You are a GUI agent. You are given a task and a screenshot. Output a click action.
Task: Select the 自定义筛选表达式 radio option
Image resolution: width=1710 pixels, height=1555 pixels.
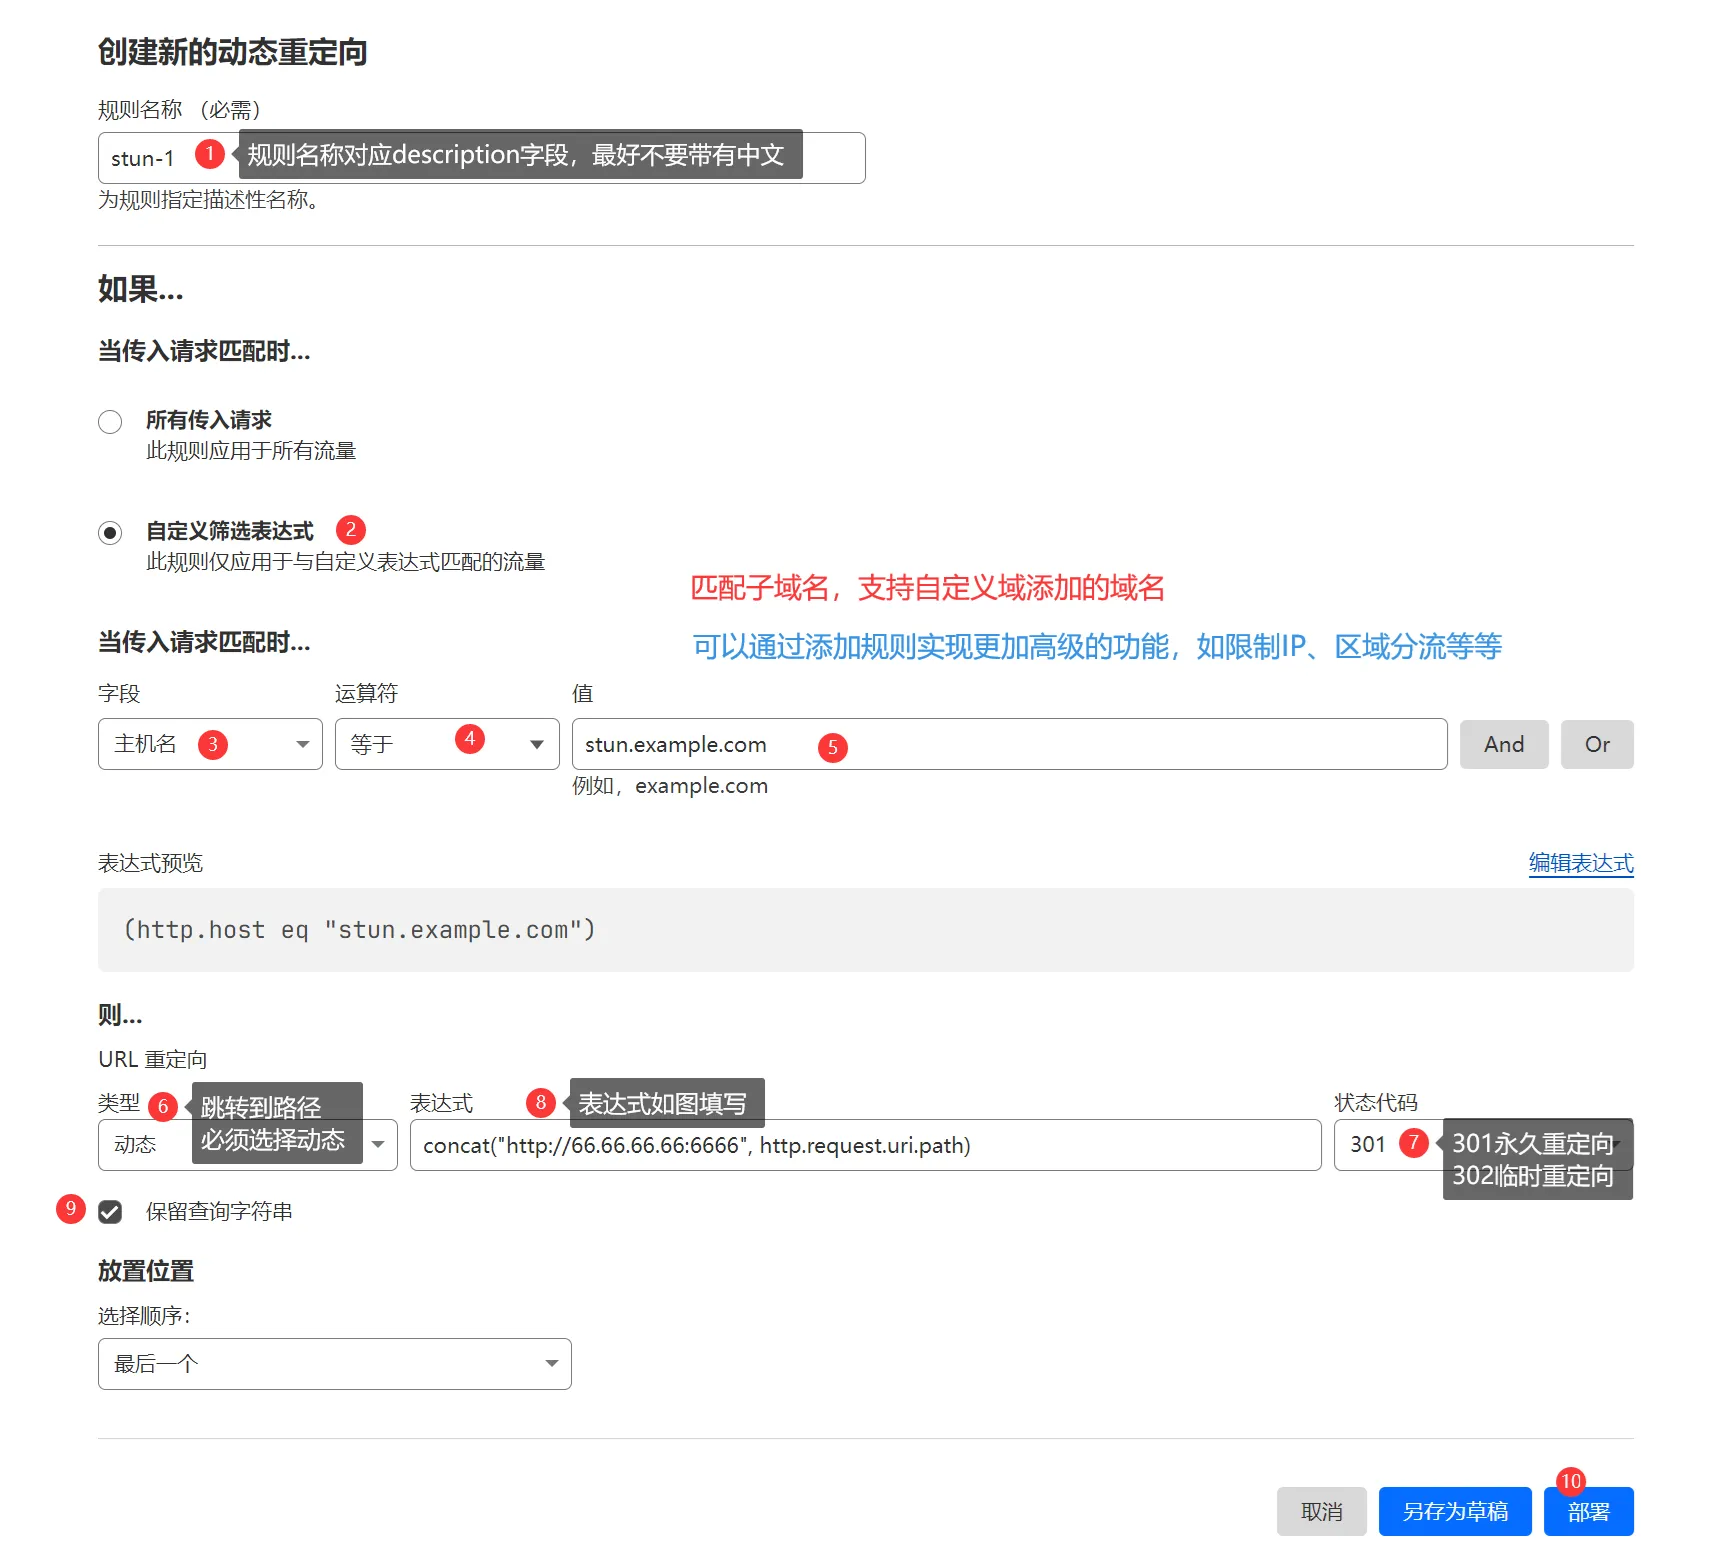point(110,533)
